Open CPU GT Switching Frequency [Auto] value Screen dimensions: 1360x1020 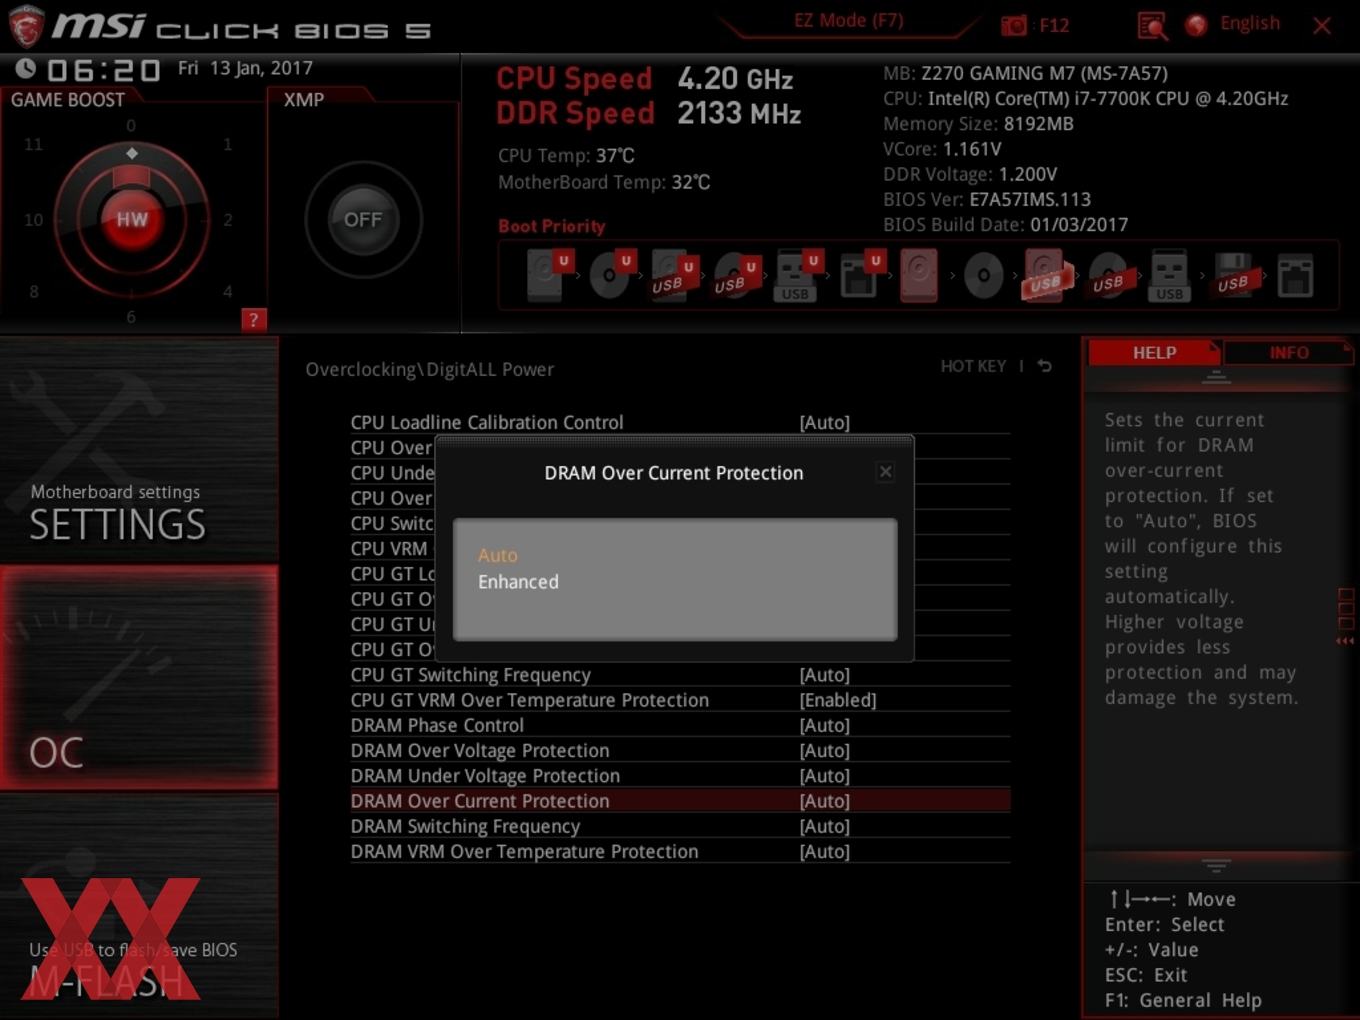tap(824, 675)
